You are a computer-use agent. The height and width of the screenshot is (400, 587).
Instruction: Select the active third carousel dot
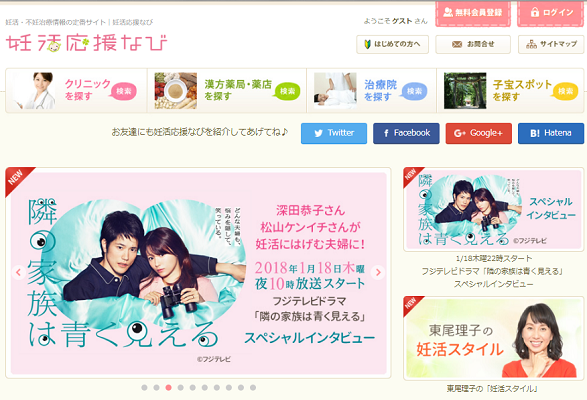168,388
